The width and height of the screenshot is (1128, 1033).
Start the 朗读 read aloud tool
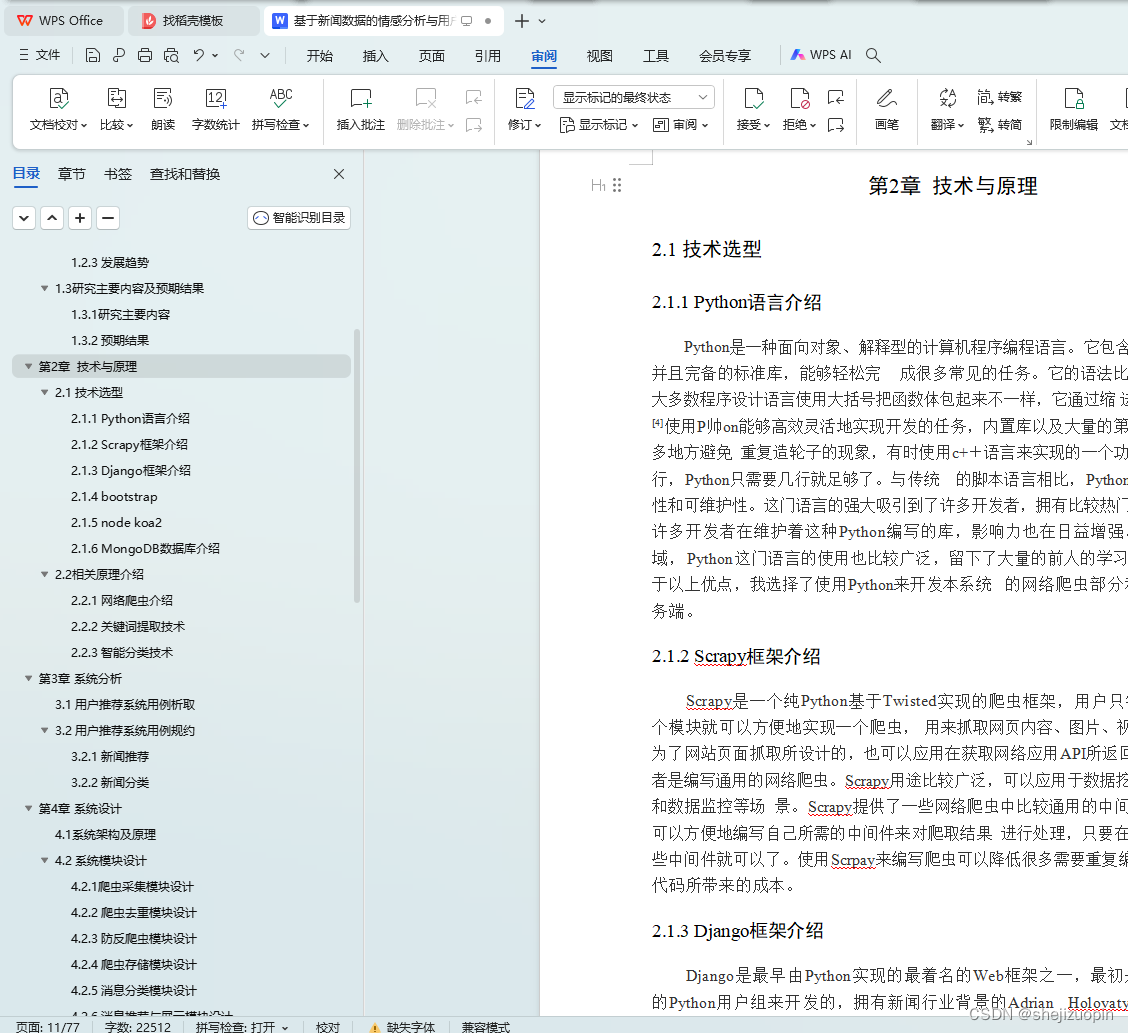click(163, 109)
